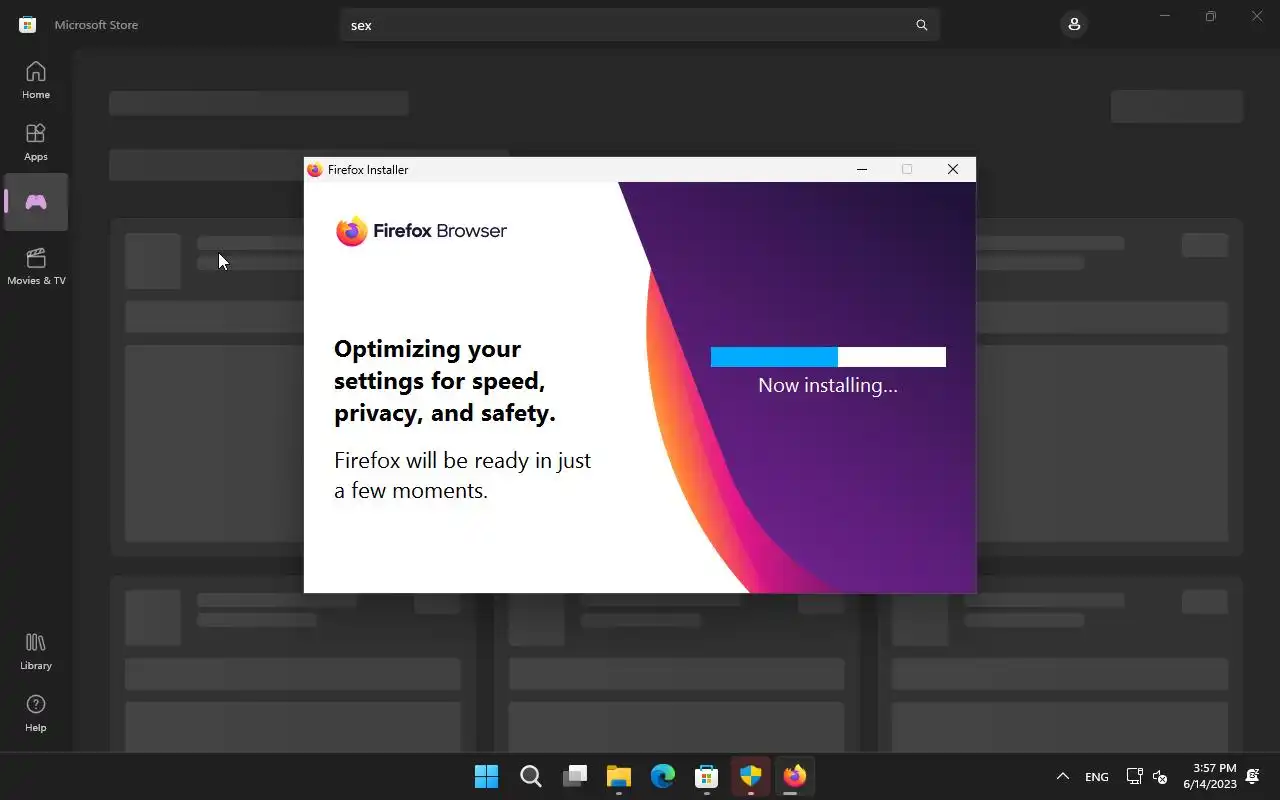Click in the Store search box
The width and height of the screenshot is (1280, 800).
(x=640, y=25)
